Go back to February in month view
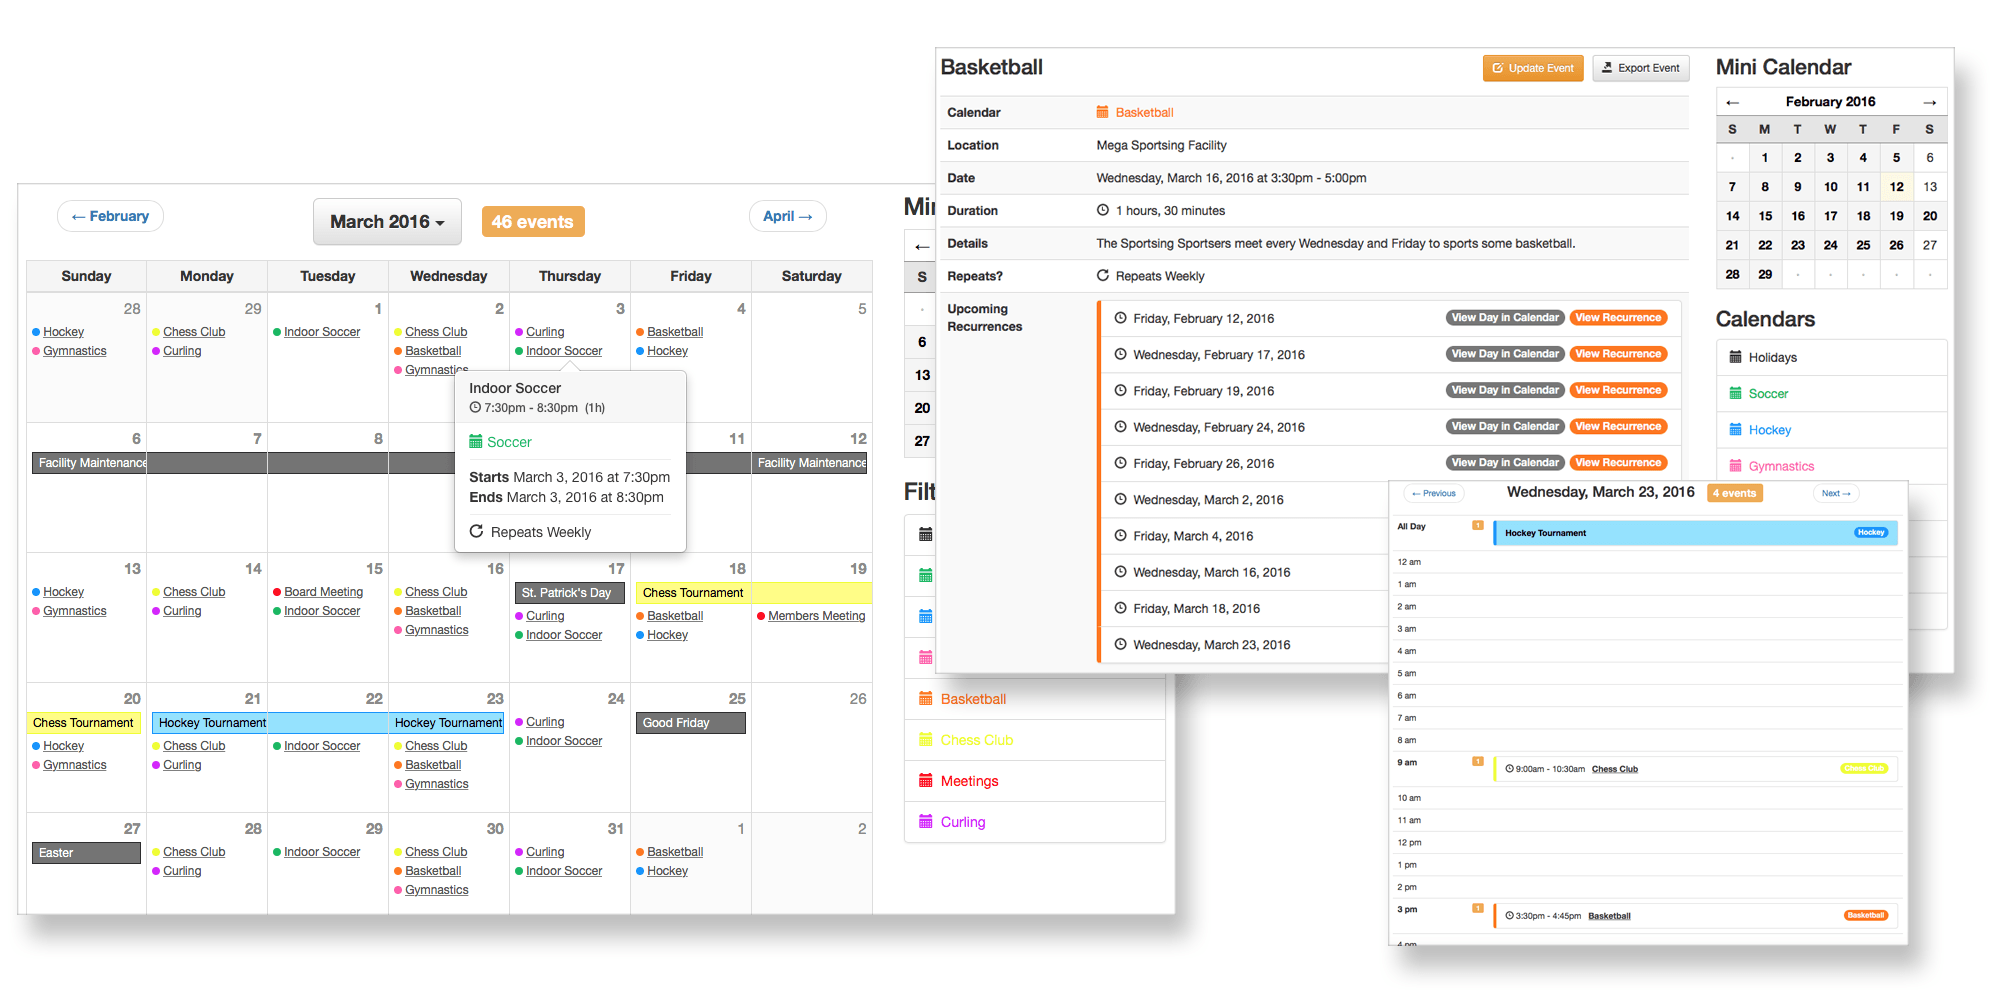Screen dimensions: 2000x1000 110,216
